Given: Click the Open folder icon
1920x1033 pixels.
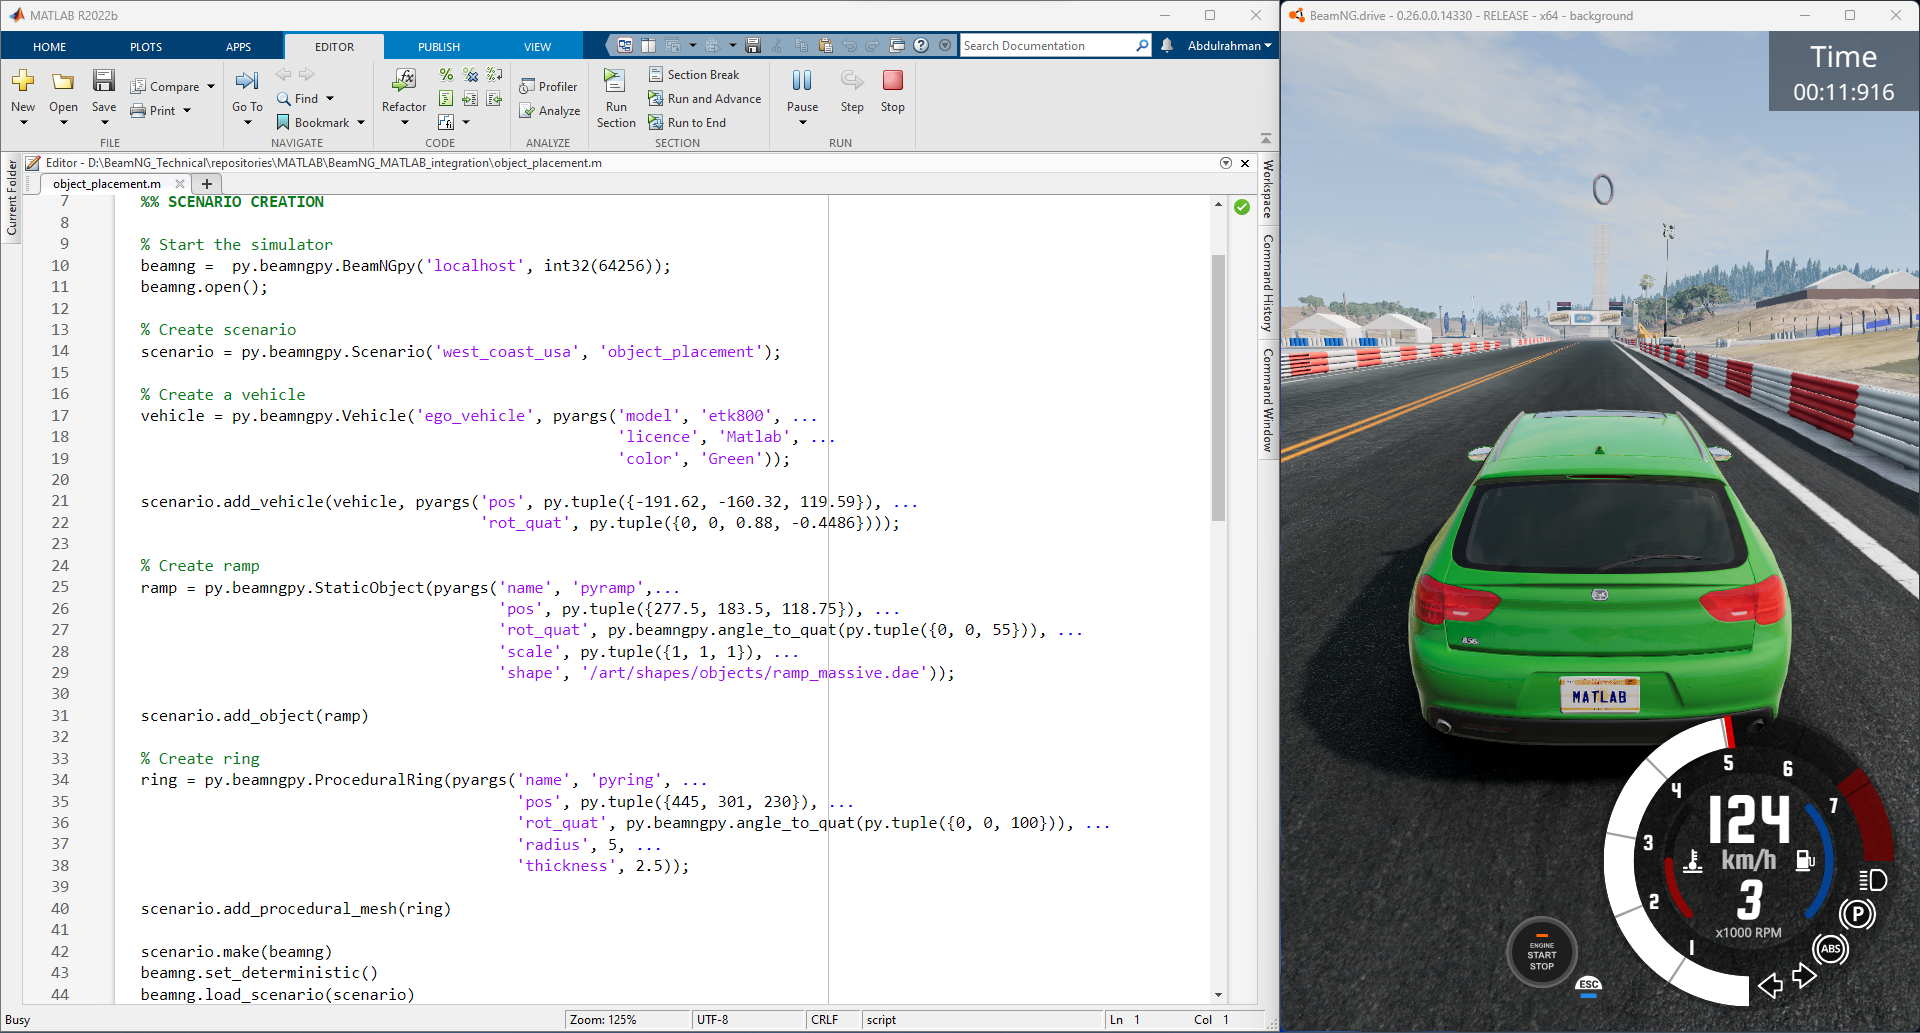Looking at the screenshot, I should pyautogui.click(x=63, y=81).
